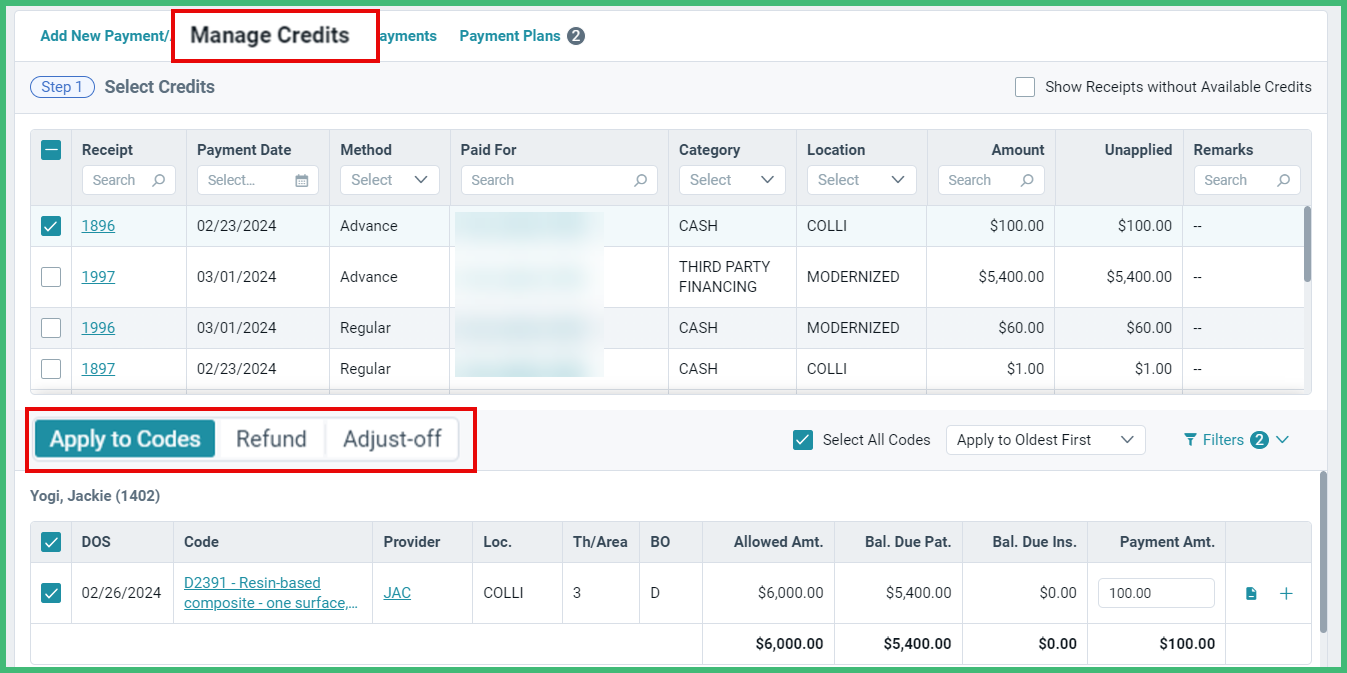This screenshot has width=1347, height=673.
Task: Open the Category Select dropdown
Action: coord(731,180)
